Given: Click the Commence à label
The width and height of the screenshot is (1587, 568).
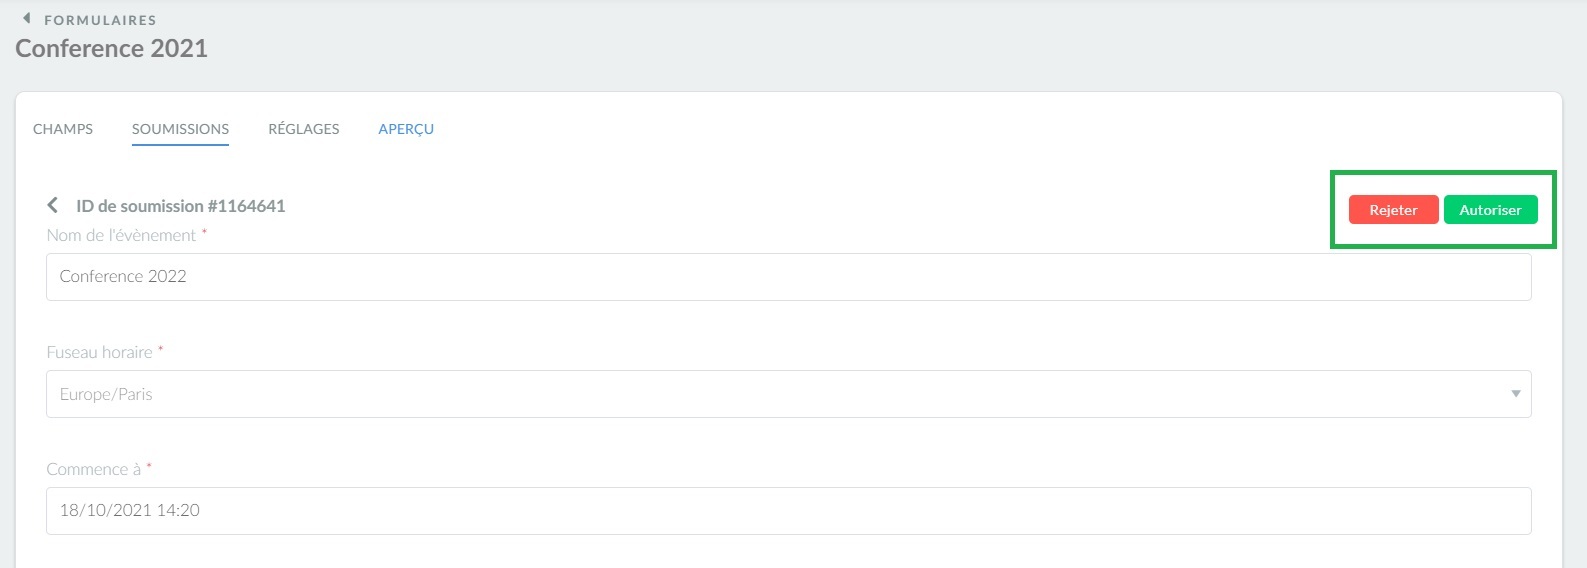Looking at the screenshot, I should coord(94,469).
